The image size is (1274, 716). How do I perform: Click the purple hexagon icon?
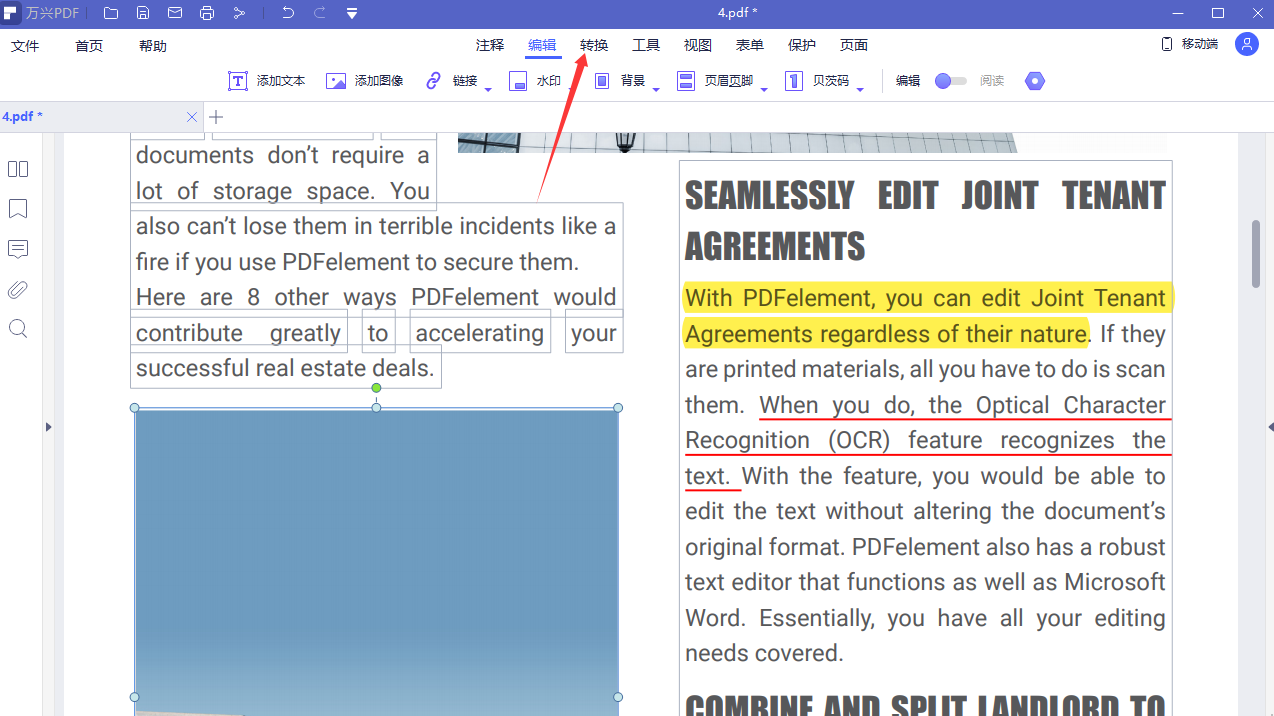(x=1035, y=81)
